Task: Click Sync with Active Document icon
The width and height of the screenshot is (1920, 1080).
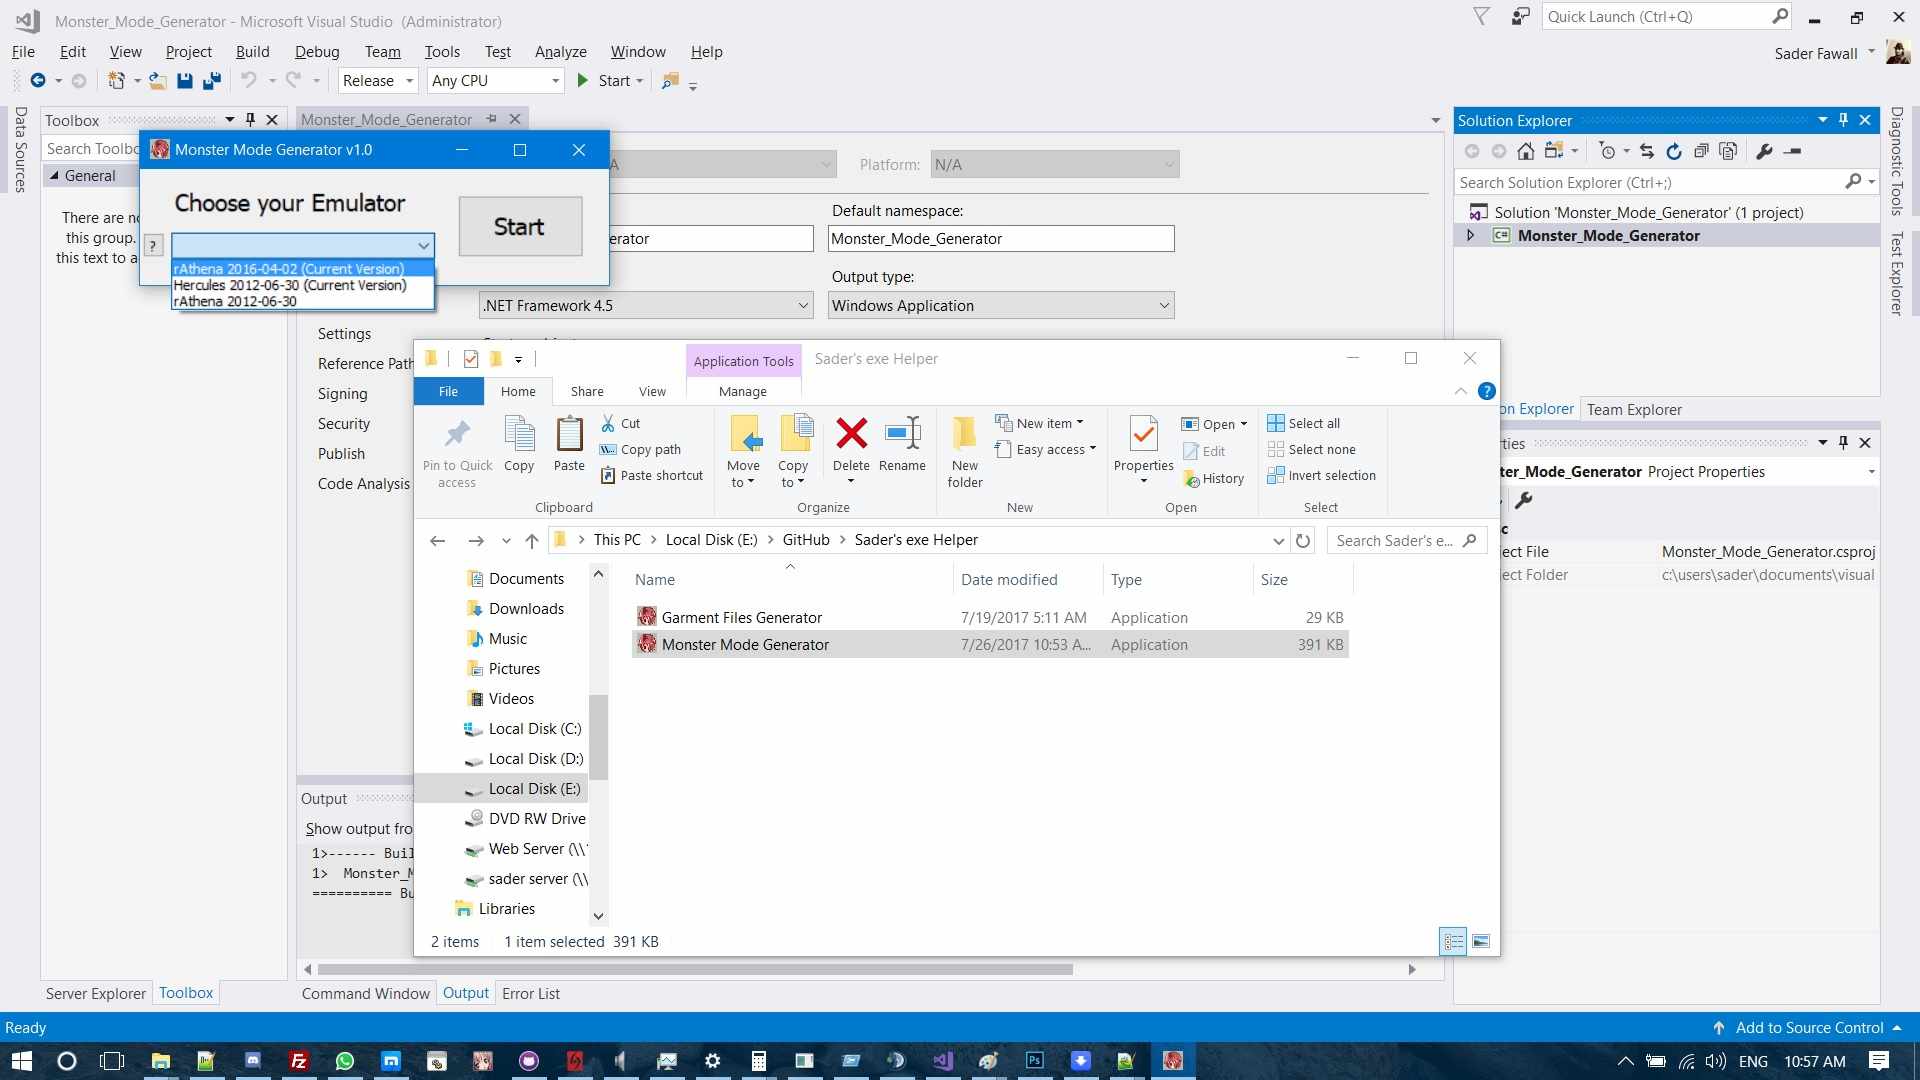Action: [1646, 151]
